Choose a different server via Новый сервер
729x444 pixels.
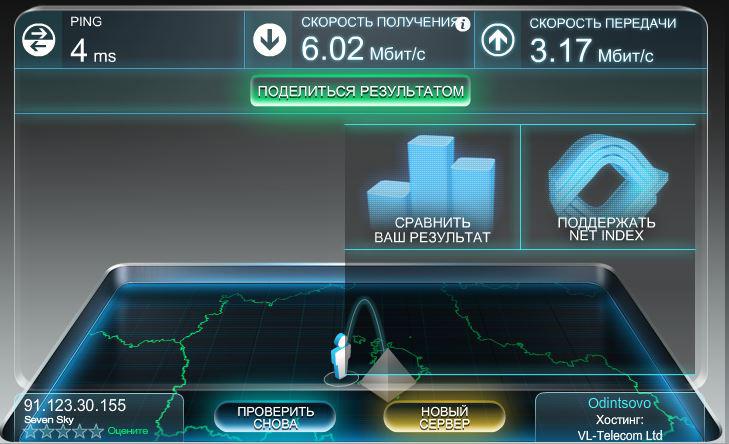point(444,417)
